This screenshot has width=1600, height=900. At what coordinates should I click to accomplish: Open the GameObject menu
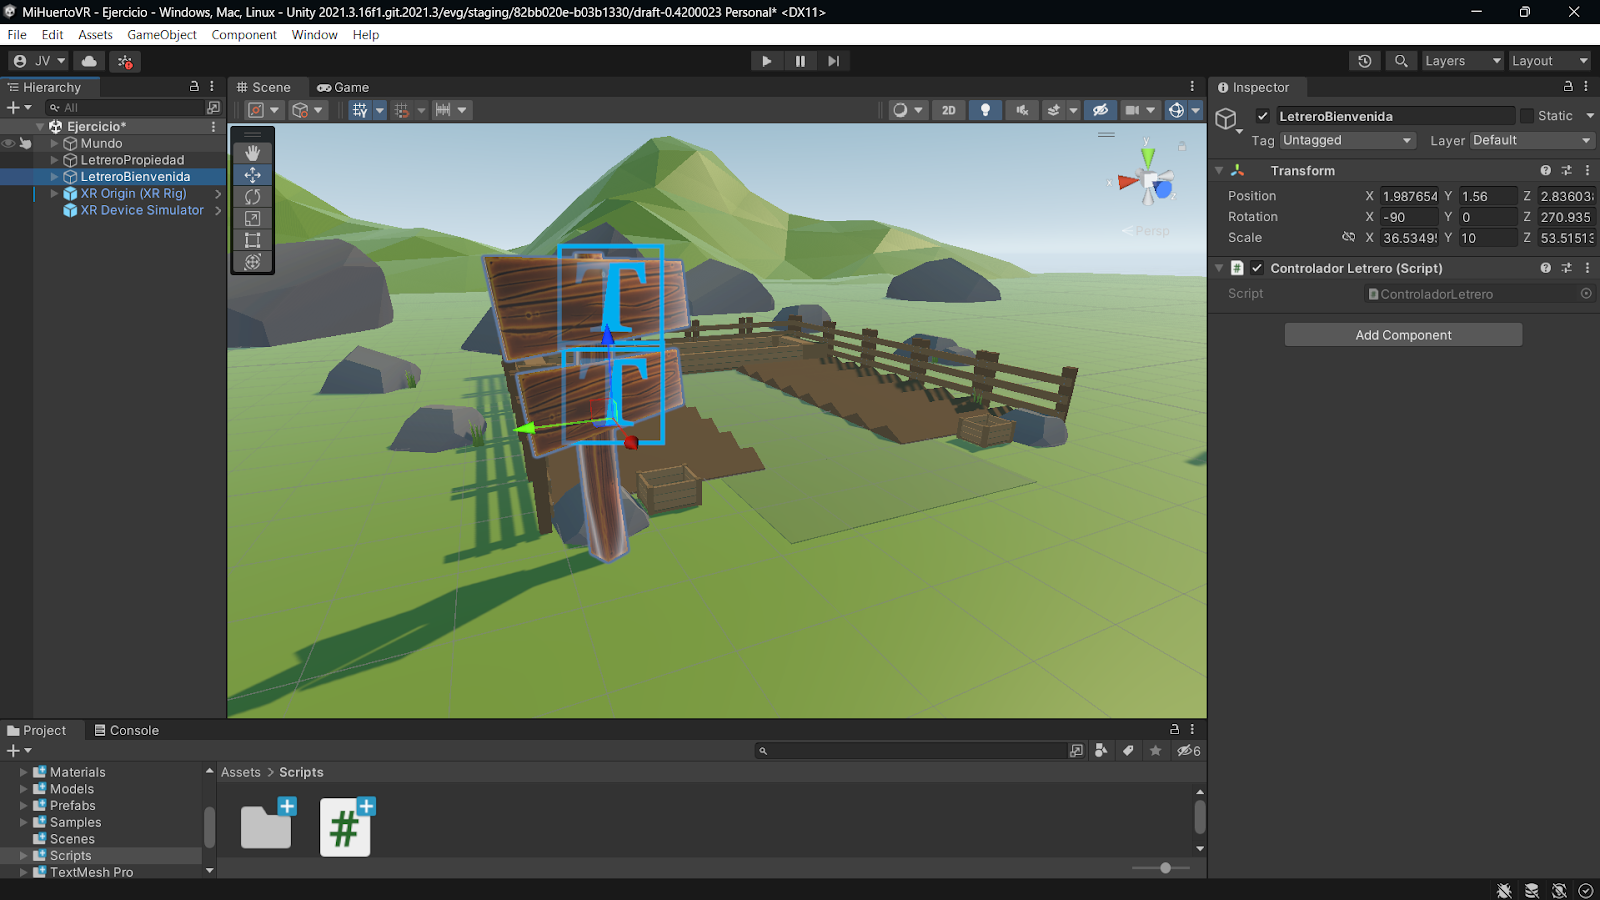point(162,35)
